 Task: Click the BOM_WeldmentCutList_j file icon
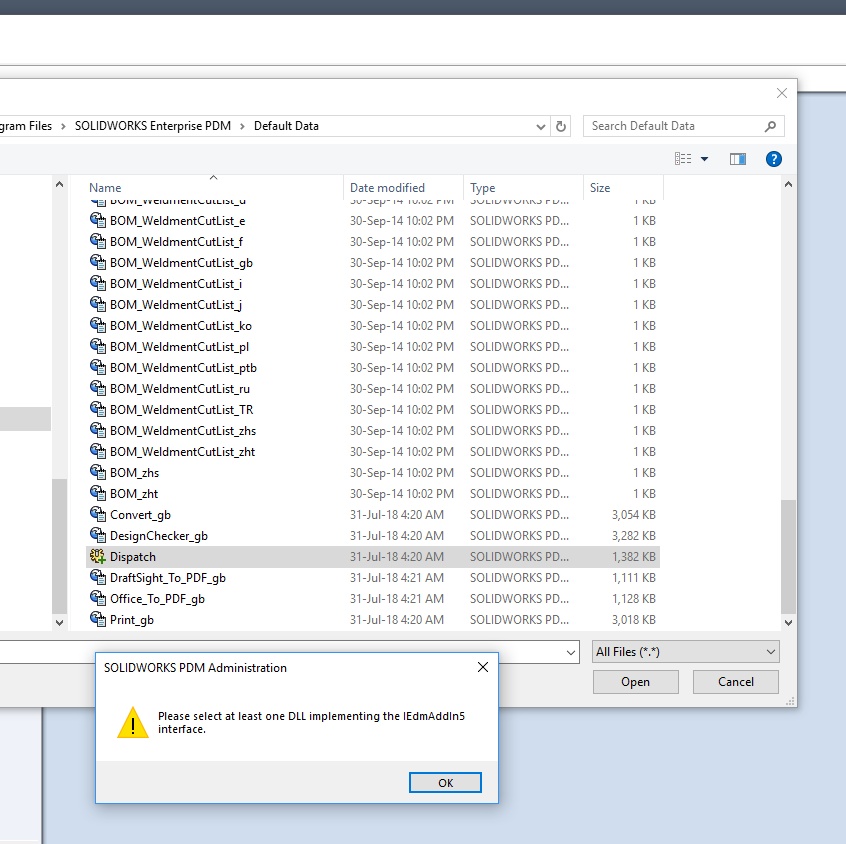98,304
